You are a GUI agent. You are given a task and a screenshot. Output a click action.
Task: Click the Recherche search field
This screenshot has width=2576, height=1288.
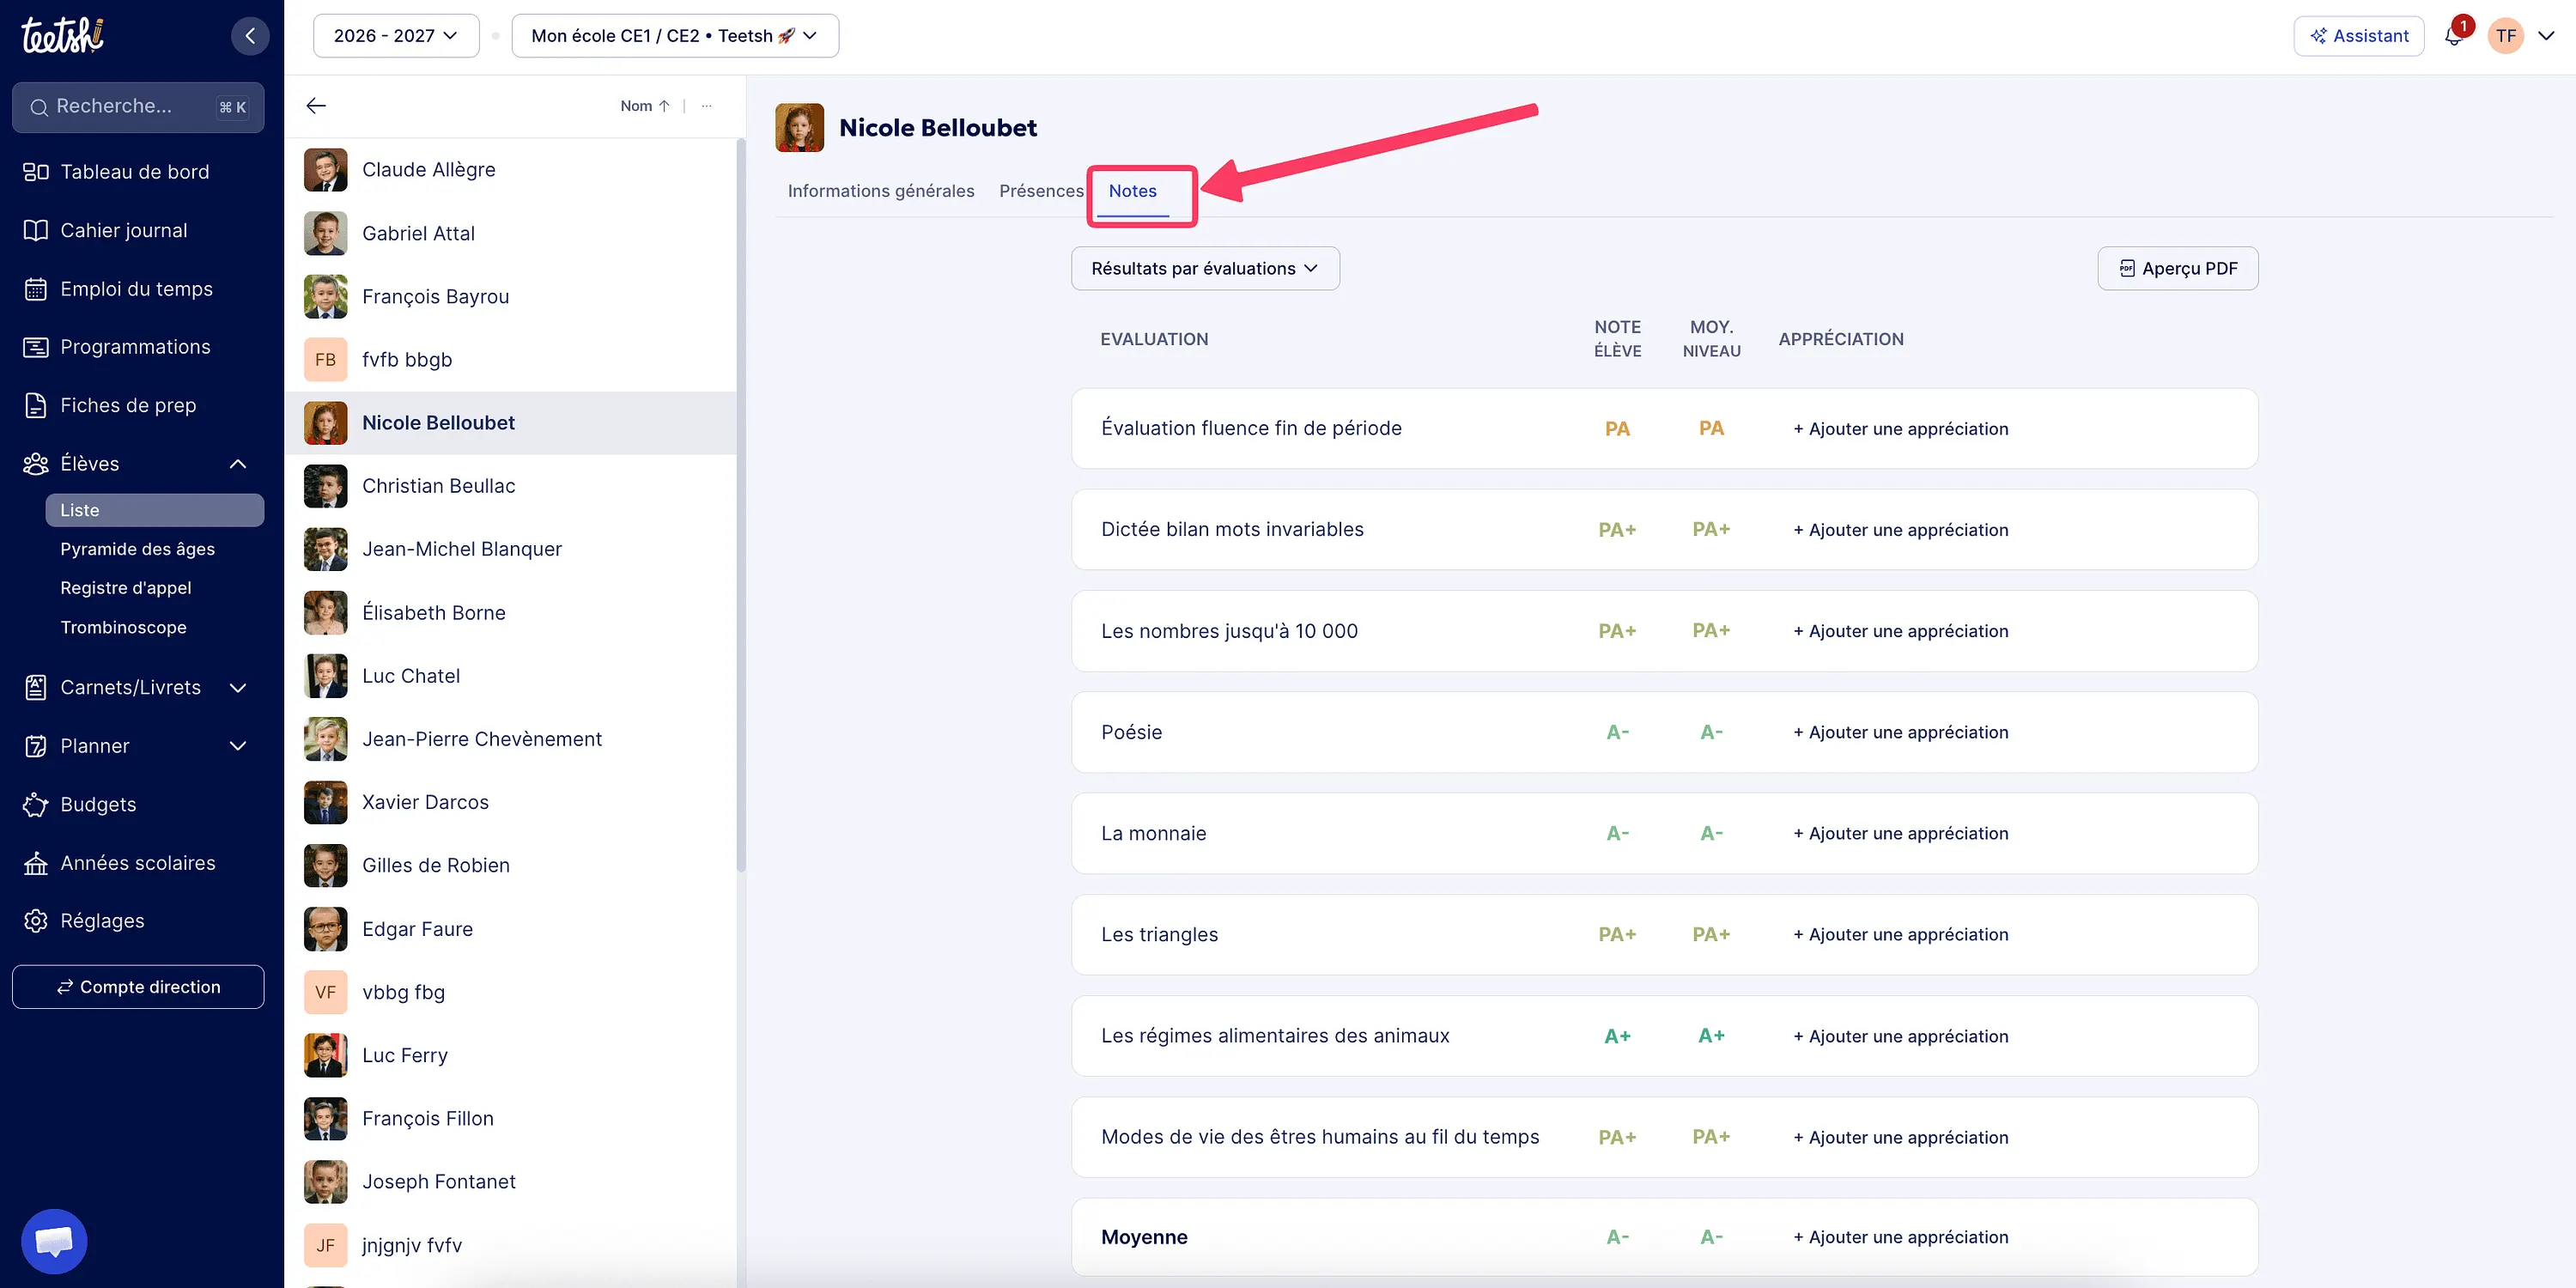(x=138, y=107)
